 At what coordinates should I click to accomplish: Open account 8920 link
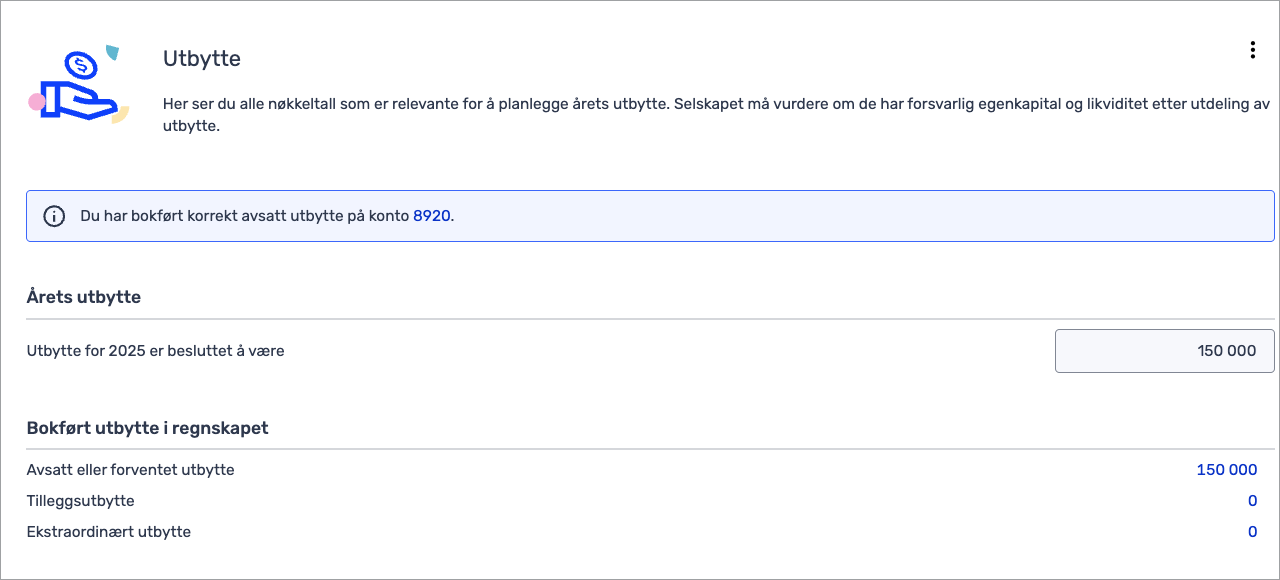coord(431,216)
